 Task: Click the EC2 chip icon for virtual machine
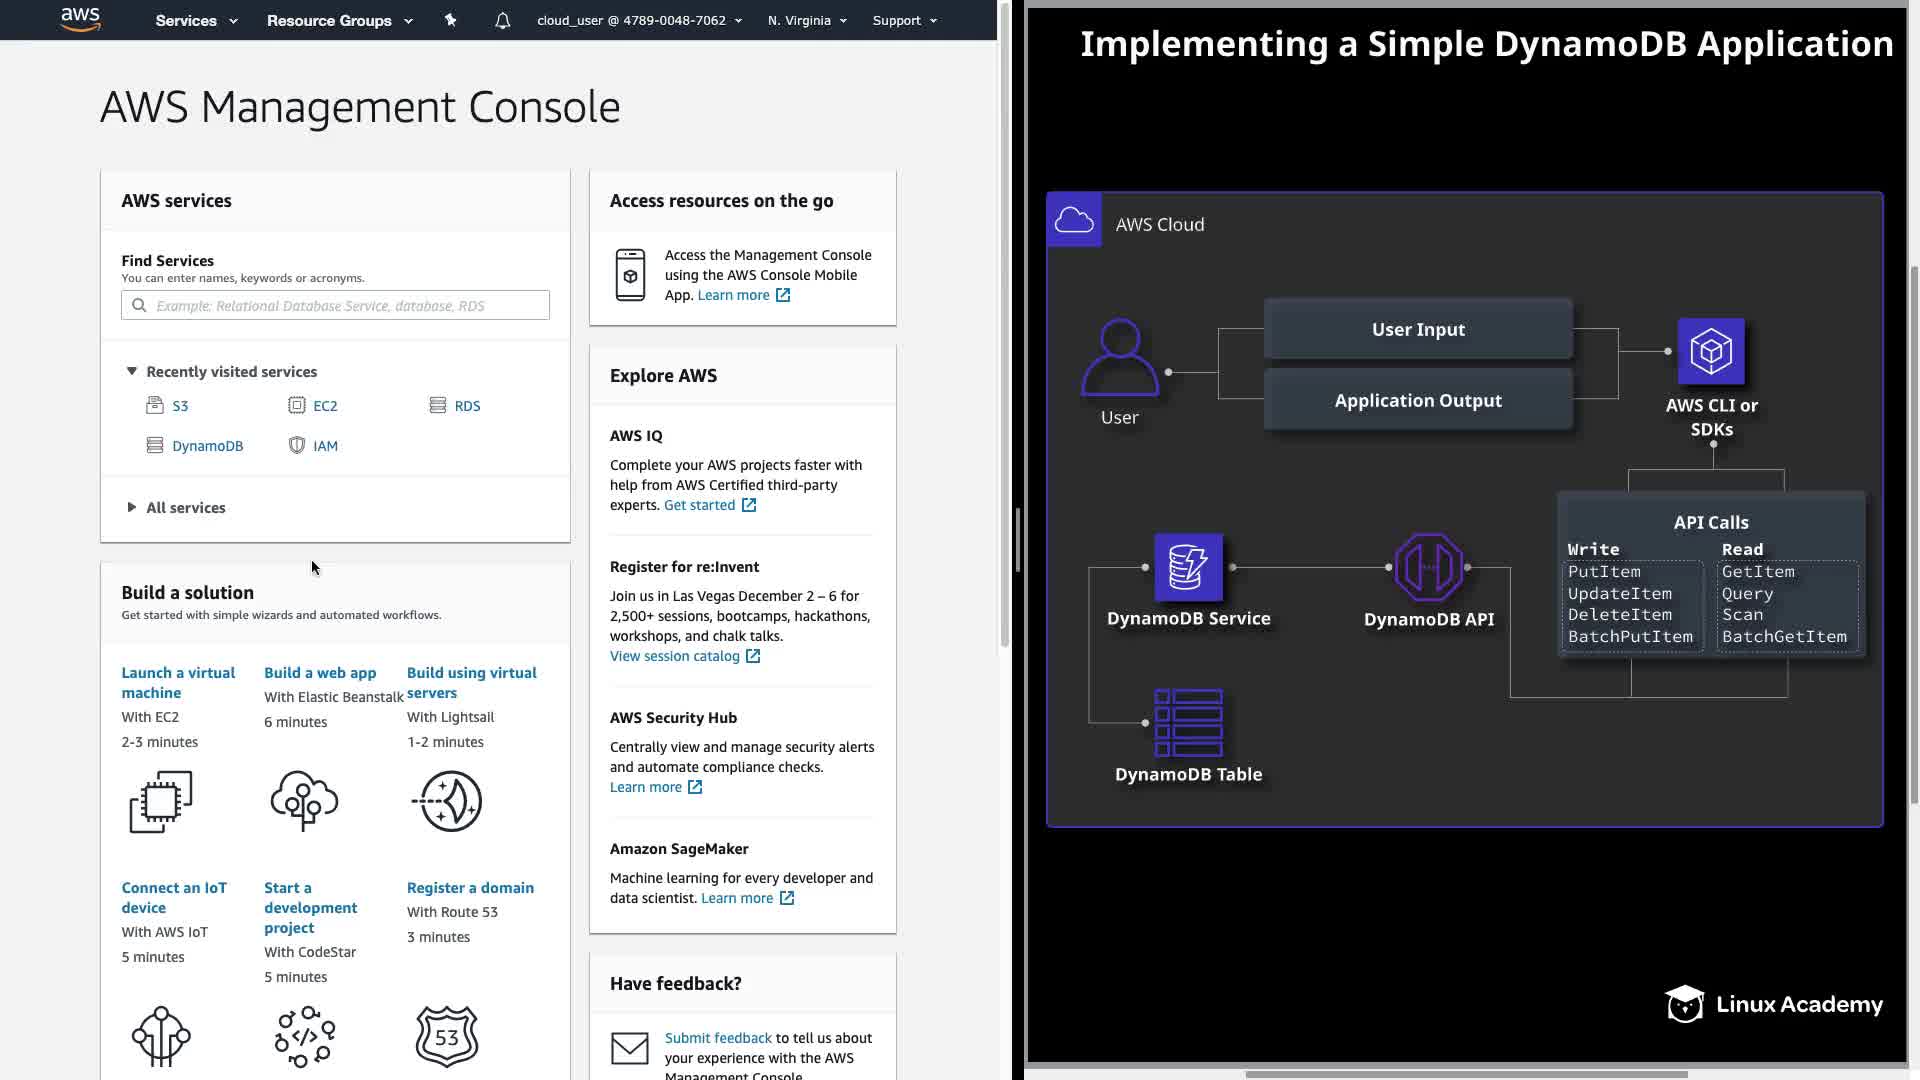pos(161,801)
